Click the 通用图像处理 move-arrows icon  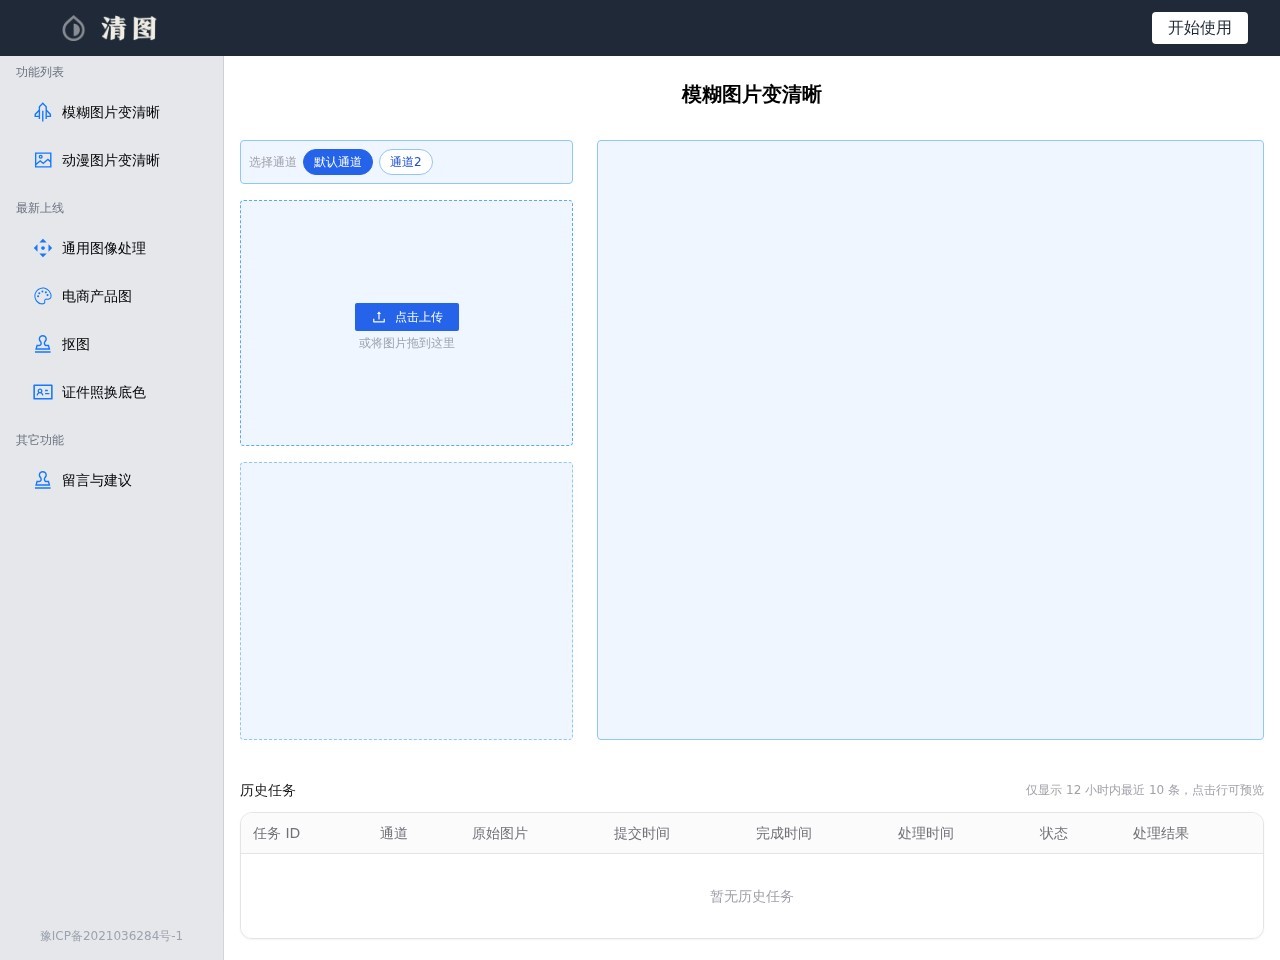coord(43,248)
